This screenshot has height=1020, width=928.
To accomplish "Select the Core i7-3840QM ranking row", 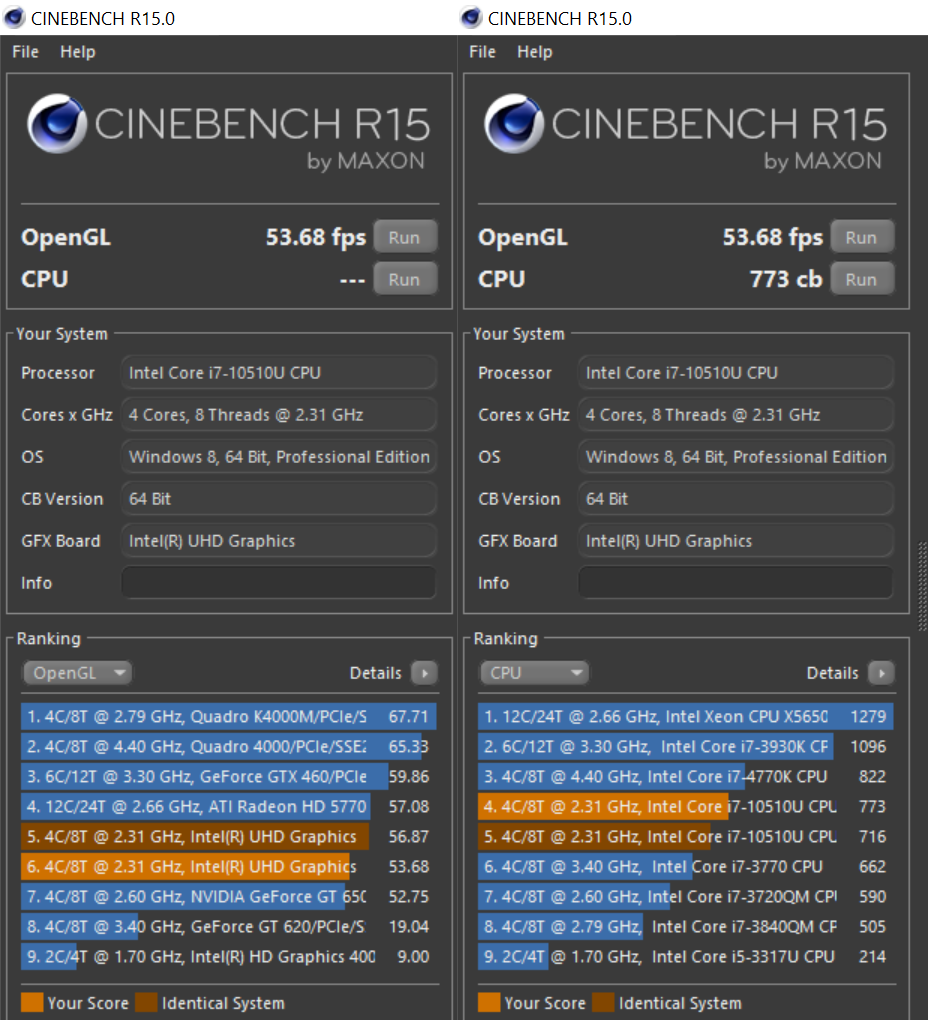I will point(686,926).
